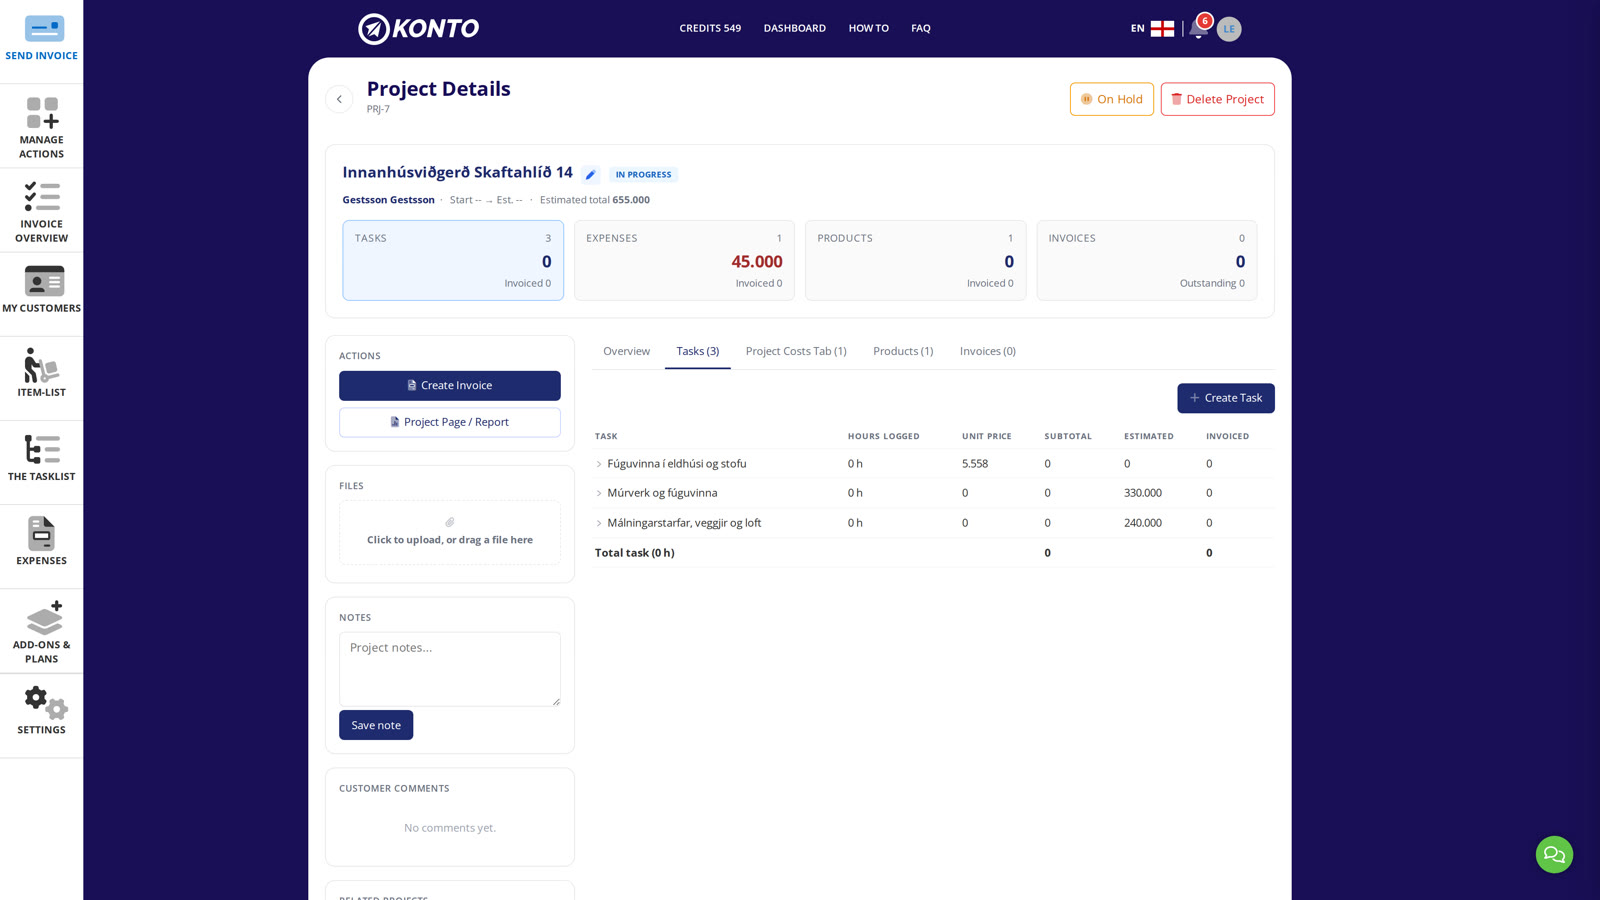1600x900 pixels.
Task: Select the Products summary card
Action: pos(915,260)
